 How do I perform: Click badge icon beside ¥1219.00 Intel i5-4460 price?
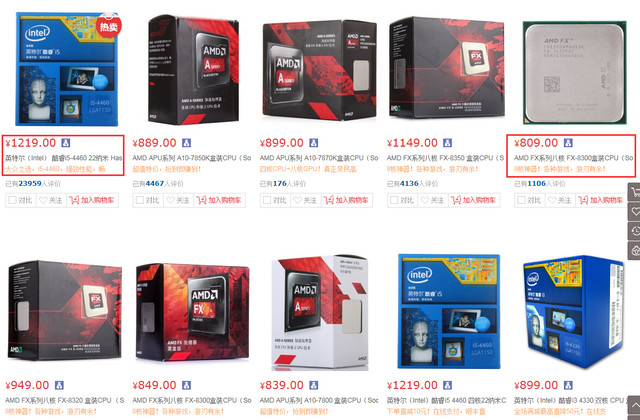[66, 143]
